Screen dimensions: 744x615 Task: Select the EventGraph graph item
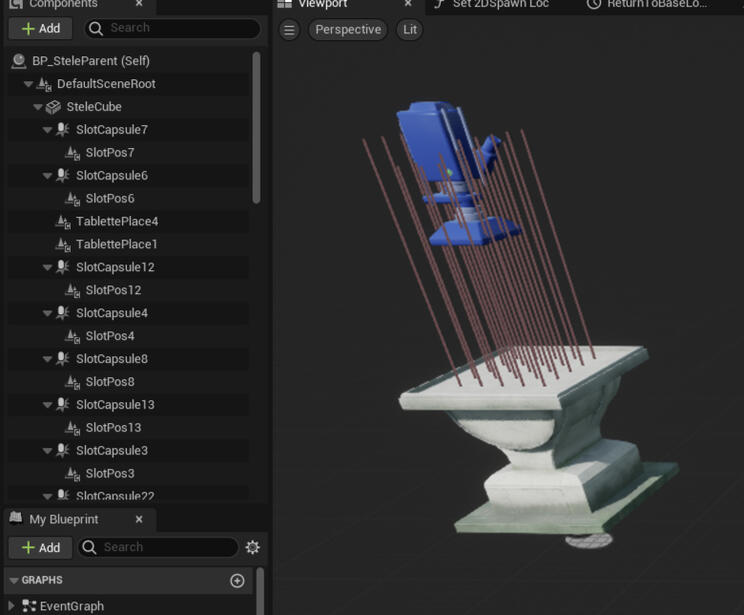[71, 606]
